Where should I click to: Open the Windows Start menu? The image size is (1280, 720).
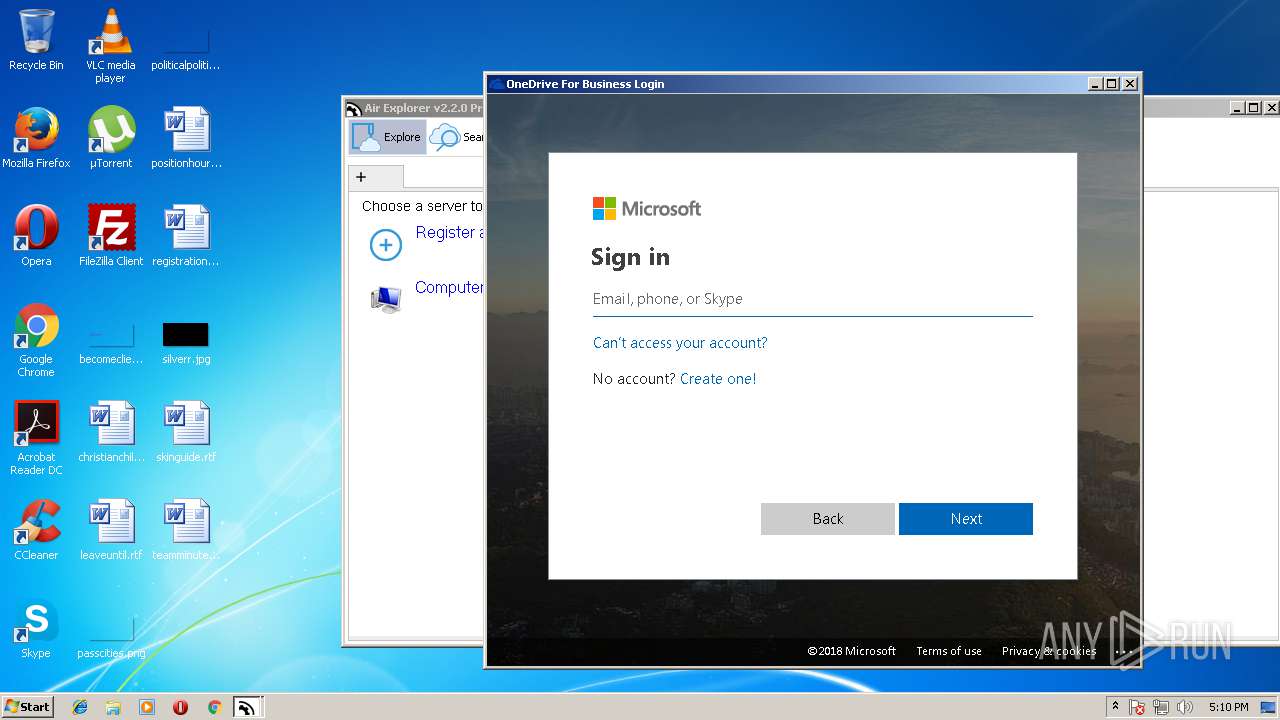click(28, 706)
